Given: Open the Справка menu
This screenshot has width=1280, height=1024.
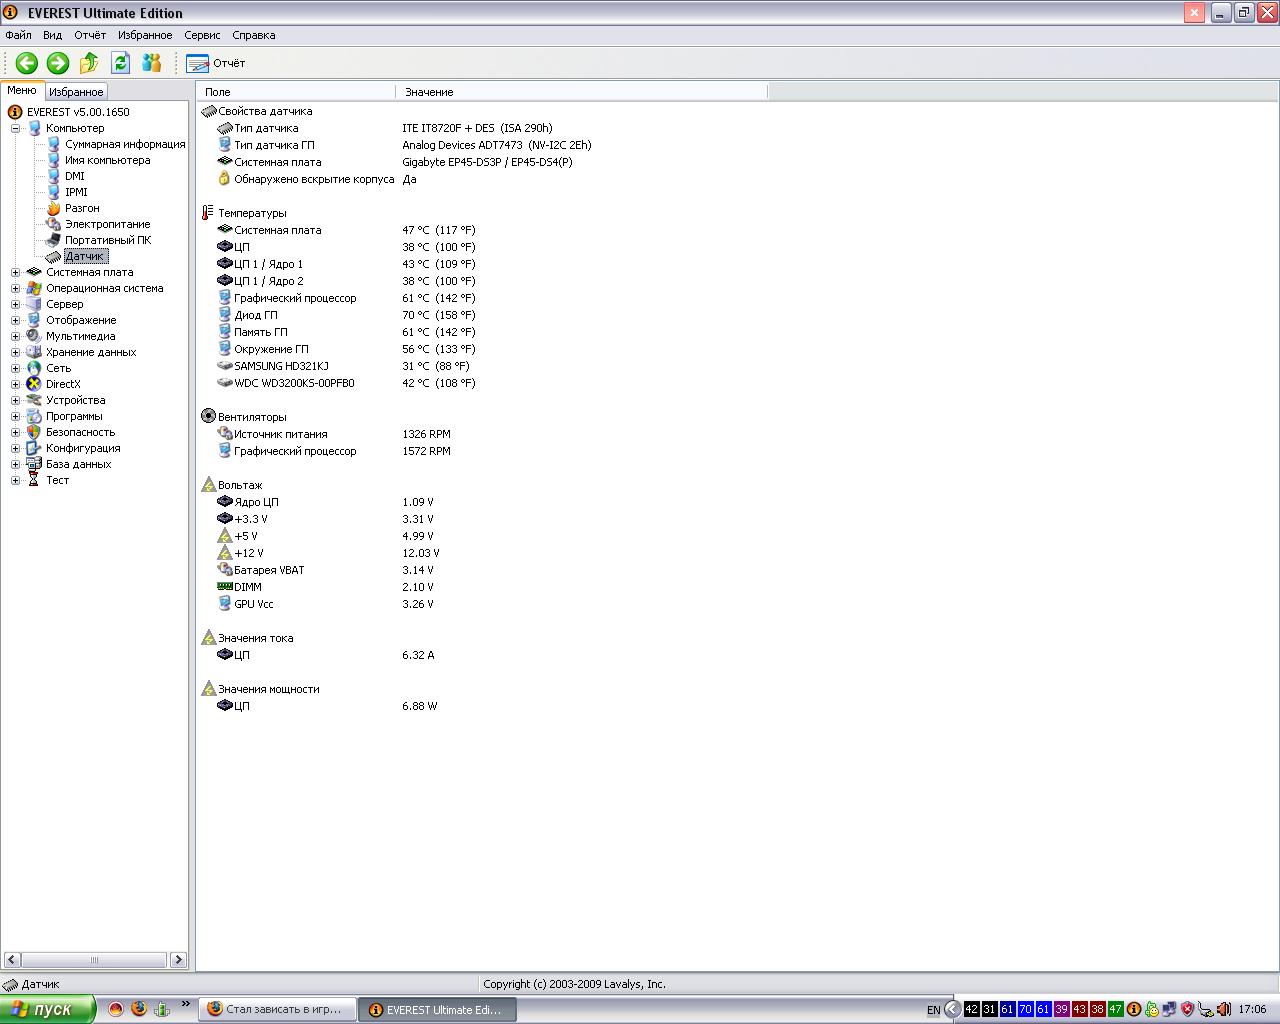Looking at the screenshot, I should (254, 35).
